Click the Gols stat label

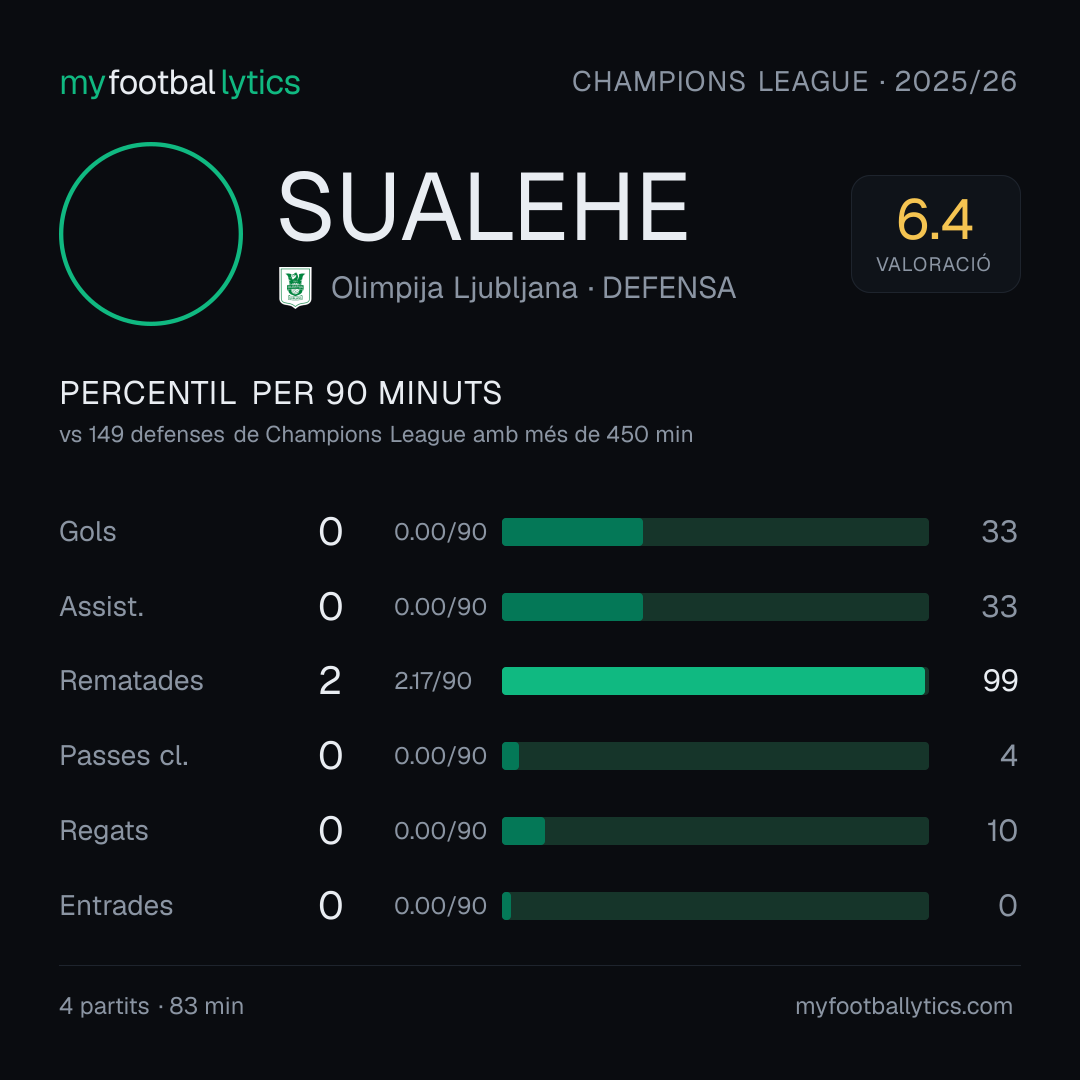pos(87,532)
